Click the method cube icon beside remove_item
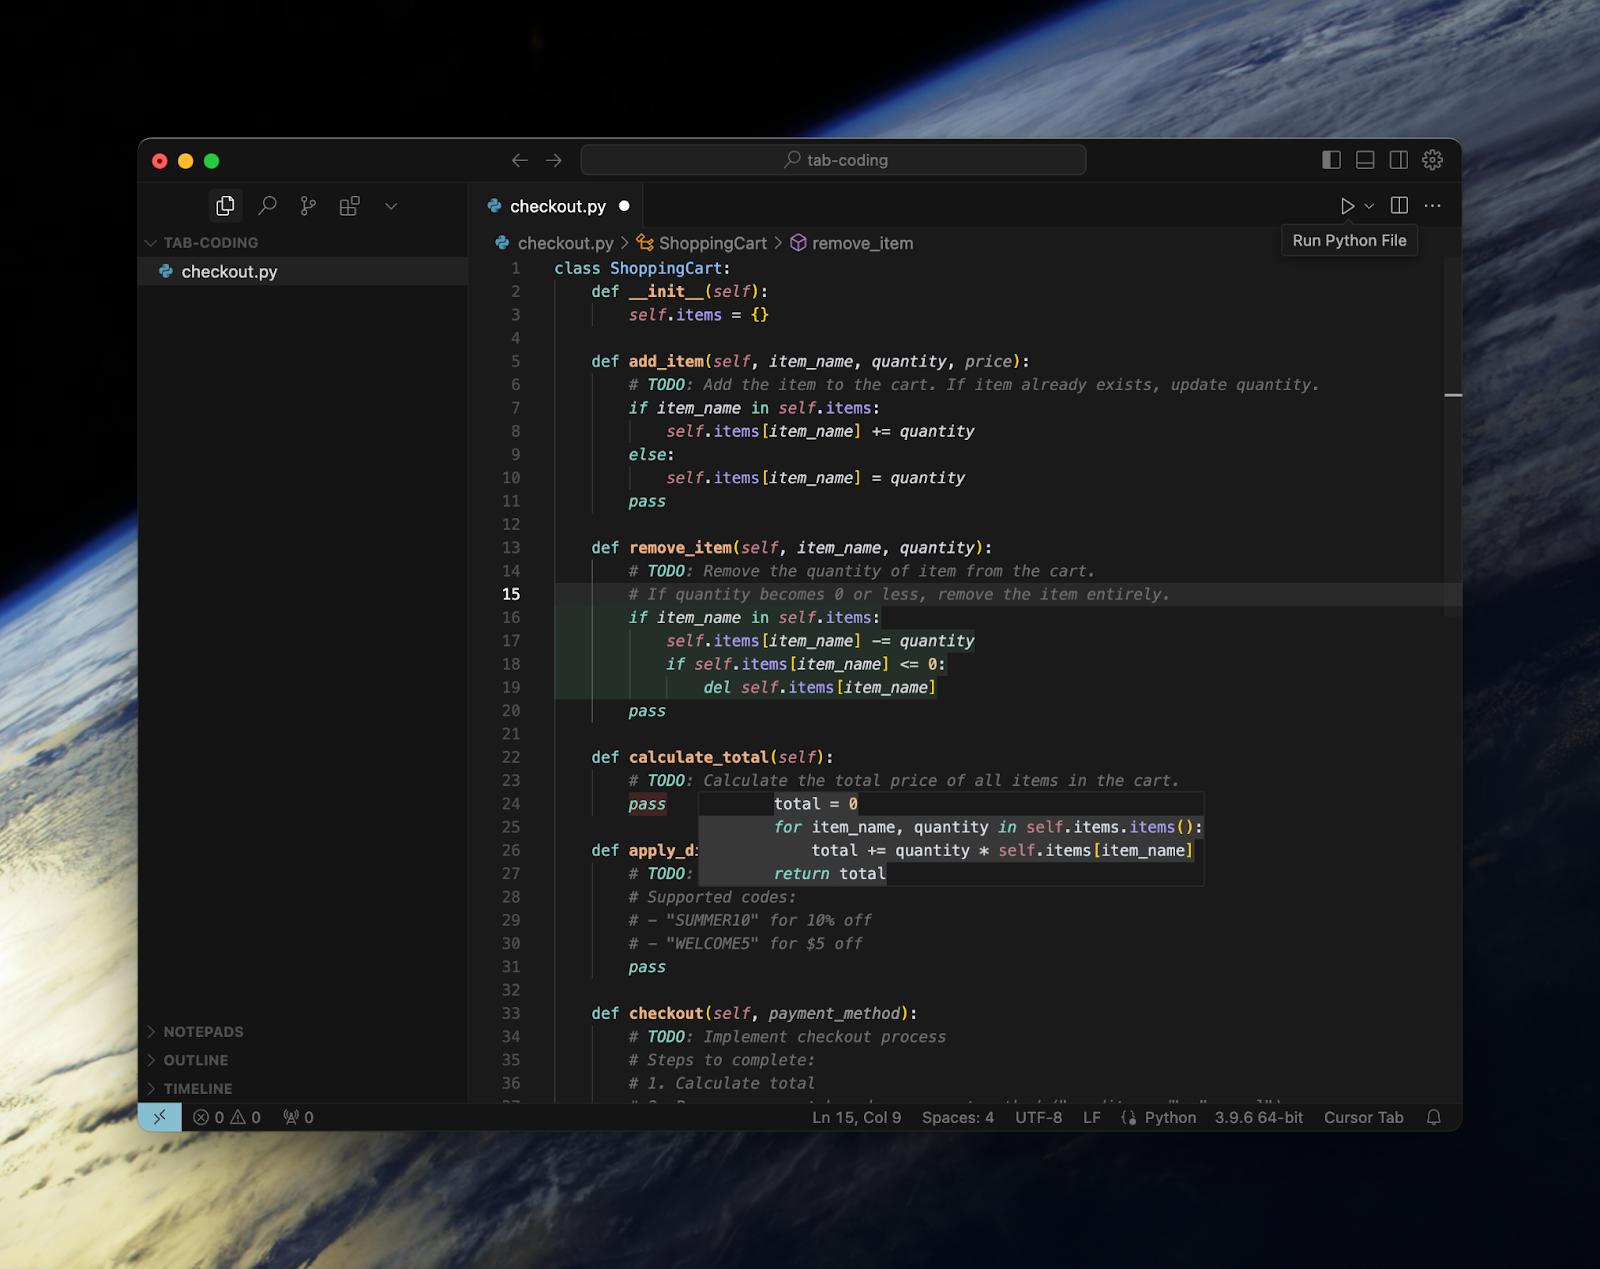1600x1269 pixels. [x=798, y=243]
